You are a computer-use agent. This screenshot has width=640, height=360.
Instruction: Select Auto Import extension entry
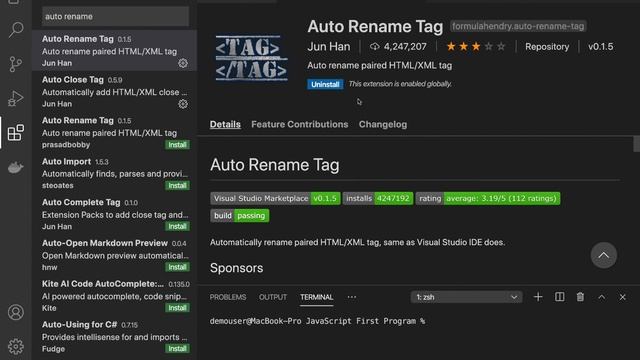114,173
